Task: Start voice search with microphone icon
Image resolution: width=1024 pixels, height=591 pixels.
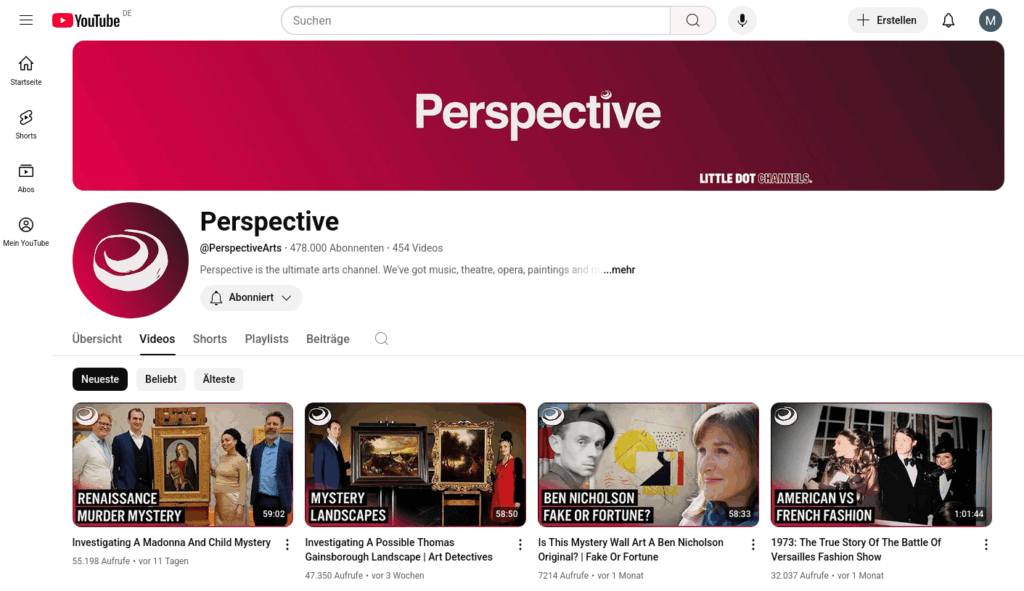Action: click(742, 21)
